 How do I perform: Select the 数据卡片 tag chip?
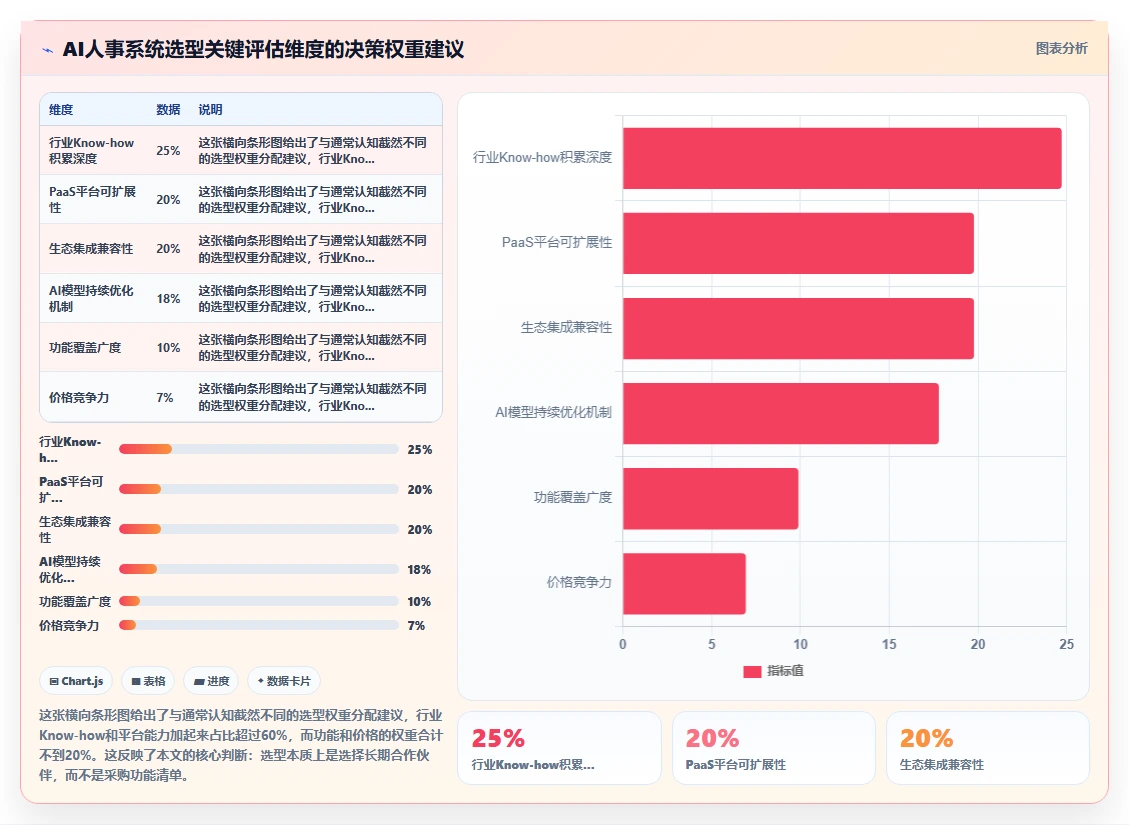coord(284,681)
